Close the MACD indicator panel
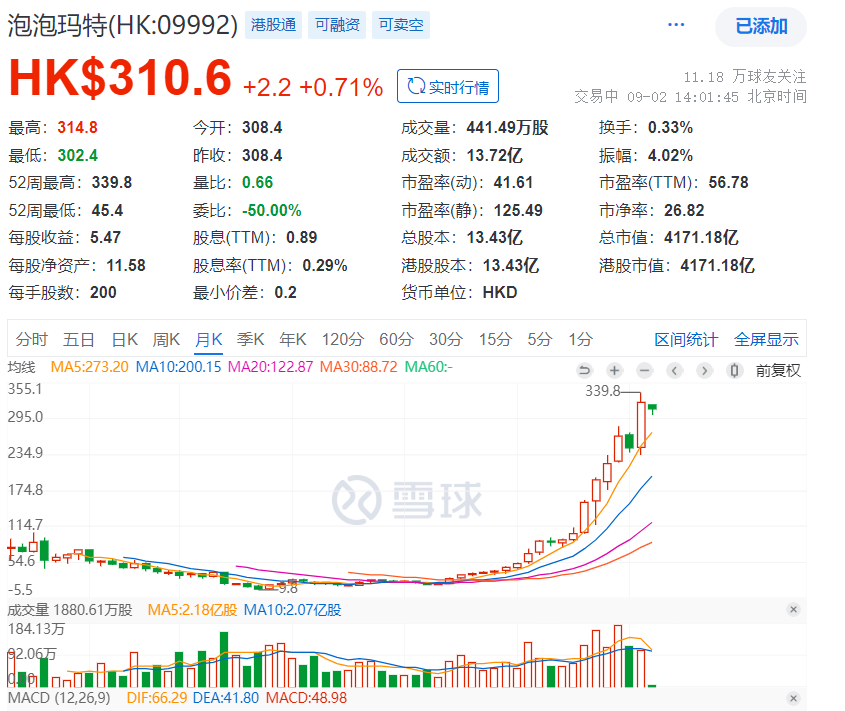The height and width of the screenshot is (711, 845). click(793, 699)
